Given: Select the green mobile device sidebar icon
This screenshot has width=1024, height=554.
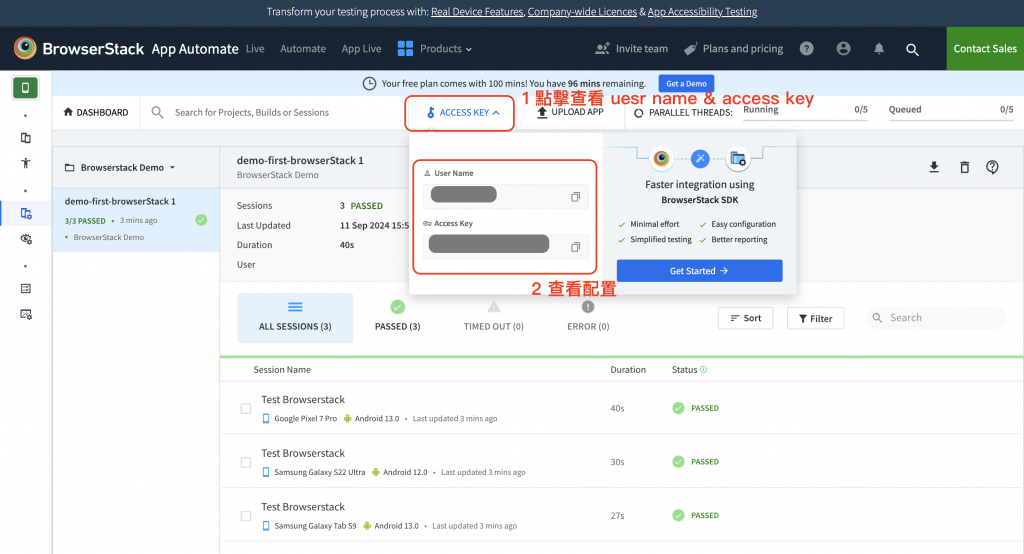Looking at the screenshot, I should pyautogui.click(x=25, y=88).
